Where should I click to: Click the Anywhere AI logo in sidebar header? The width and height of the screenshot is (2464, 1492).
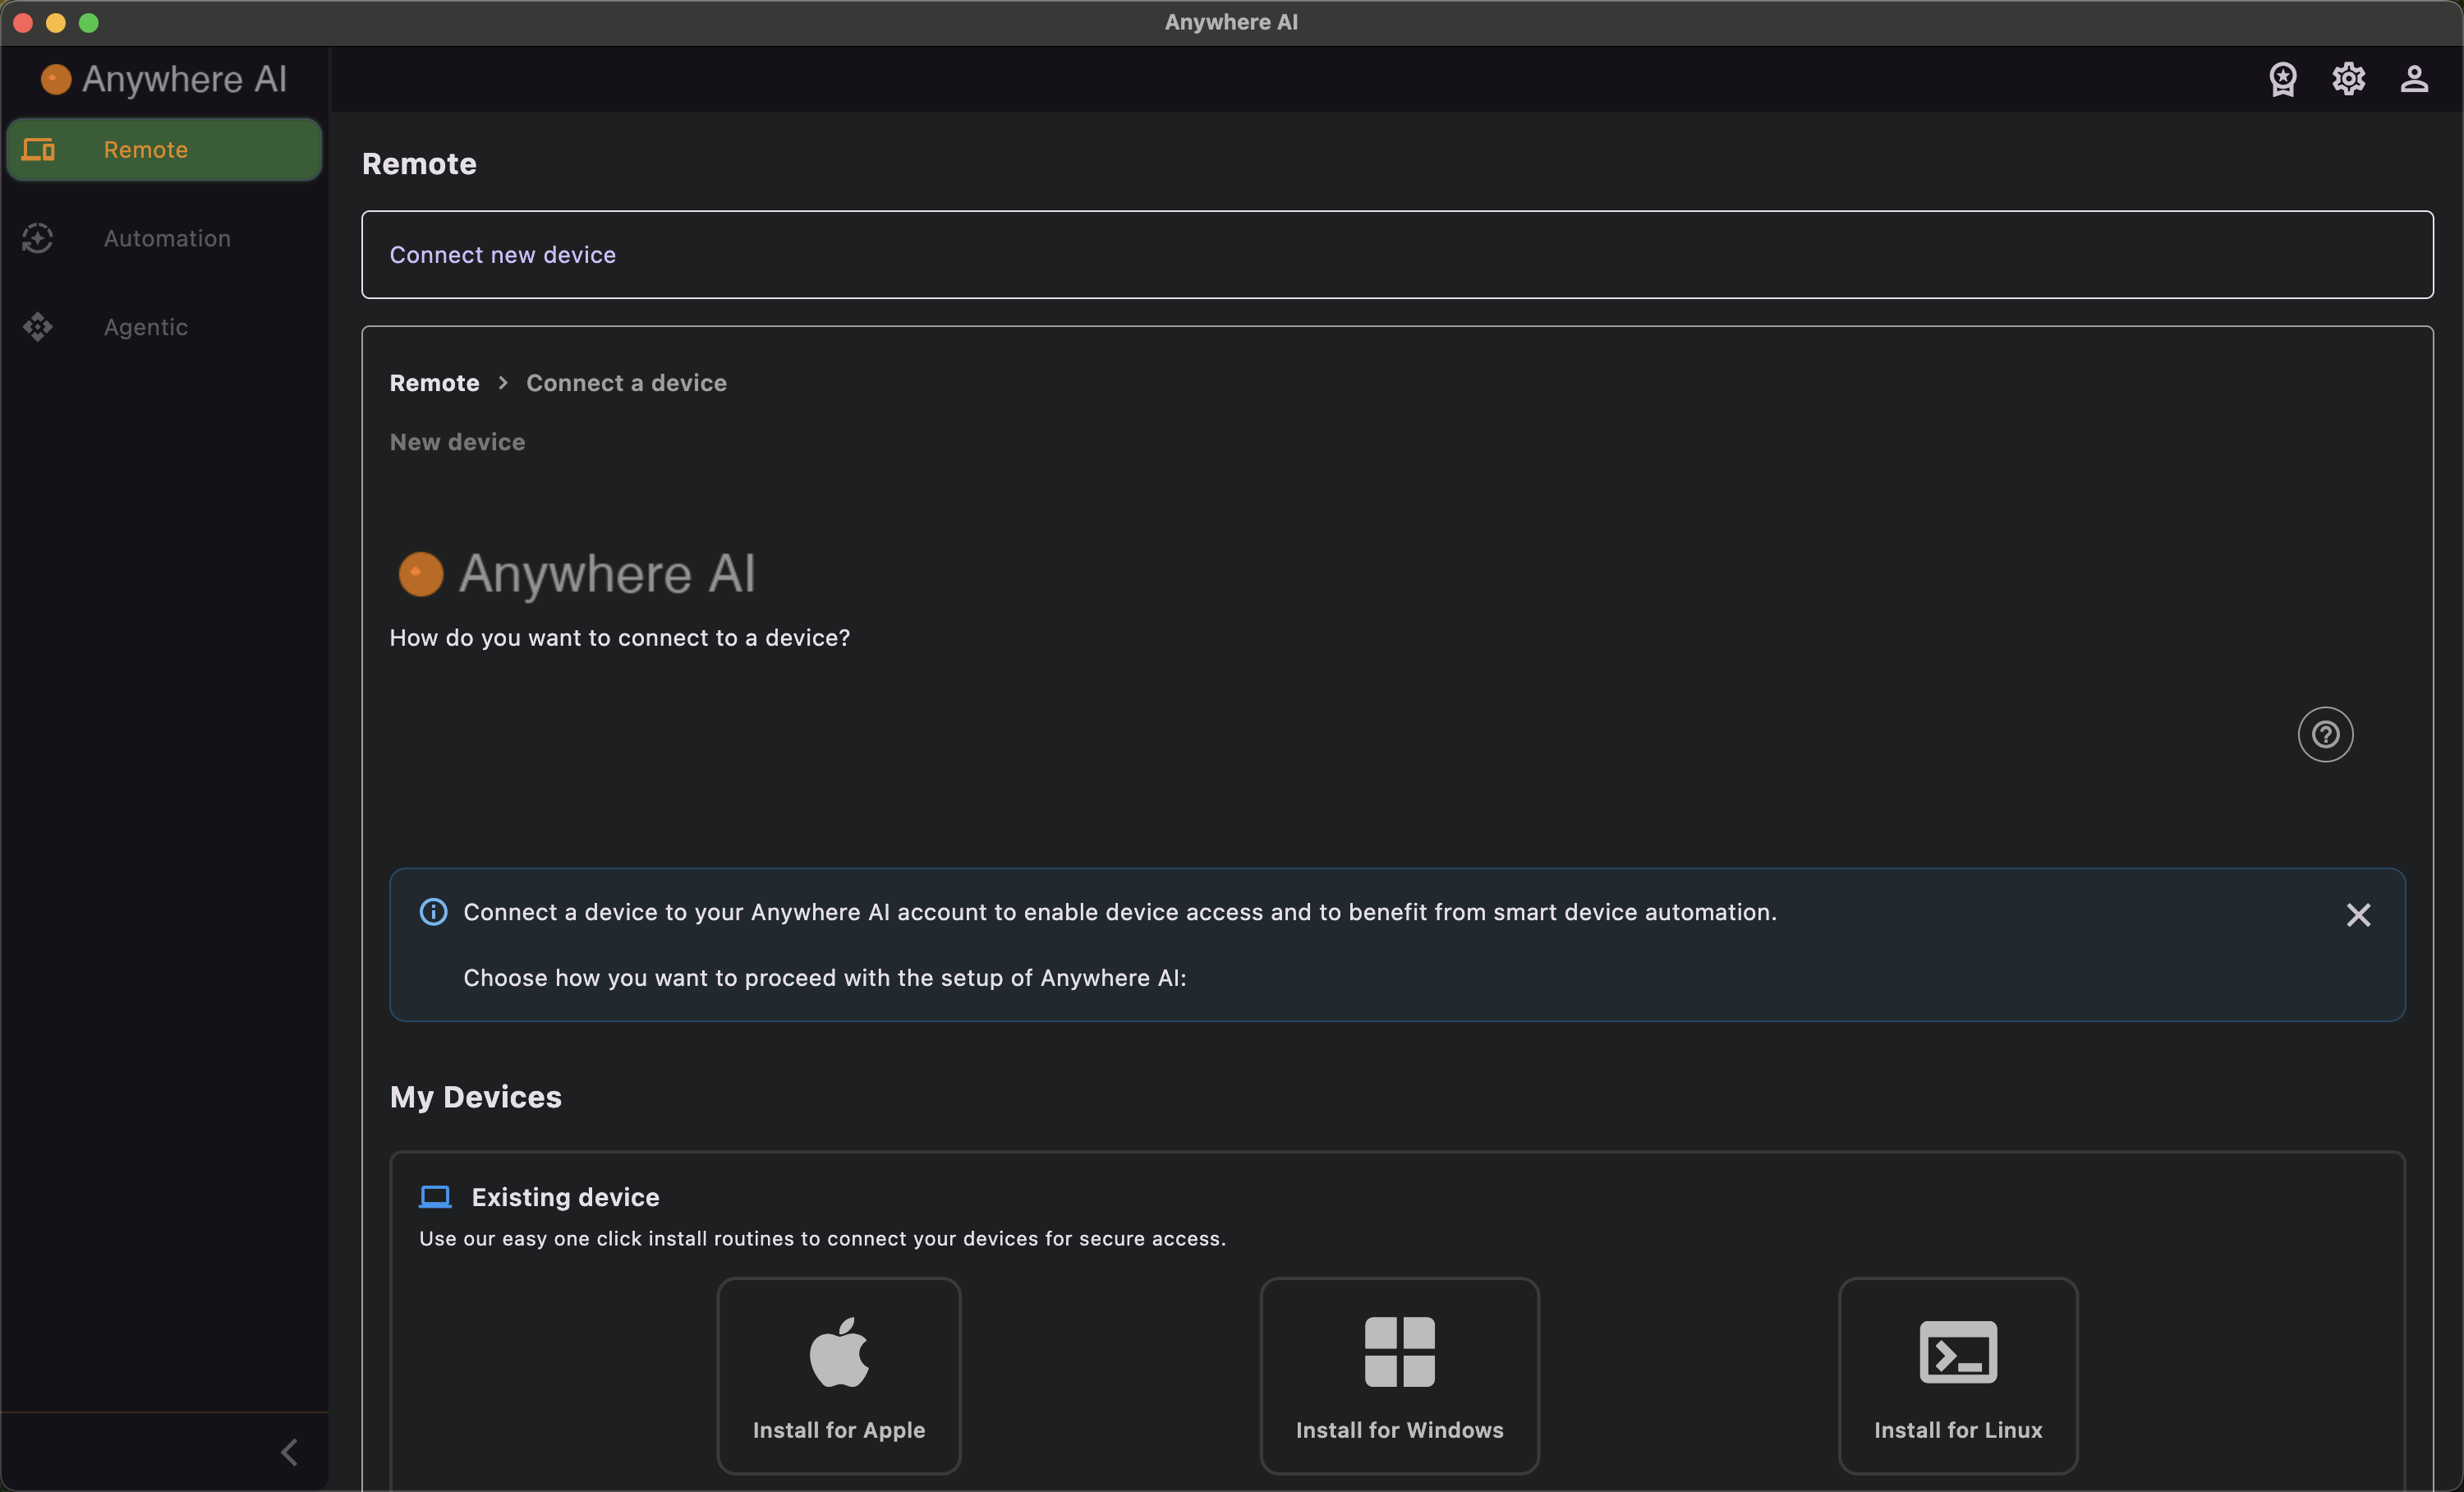(x=164, y=79)
